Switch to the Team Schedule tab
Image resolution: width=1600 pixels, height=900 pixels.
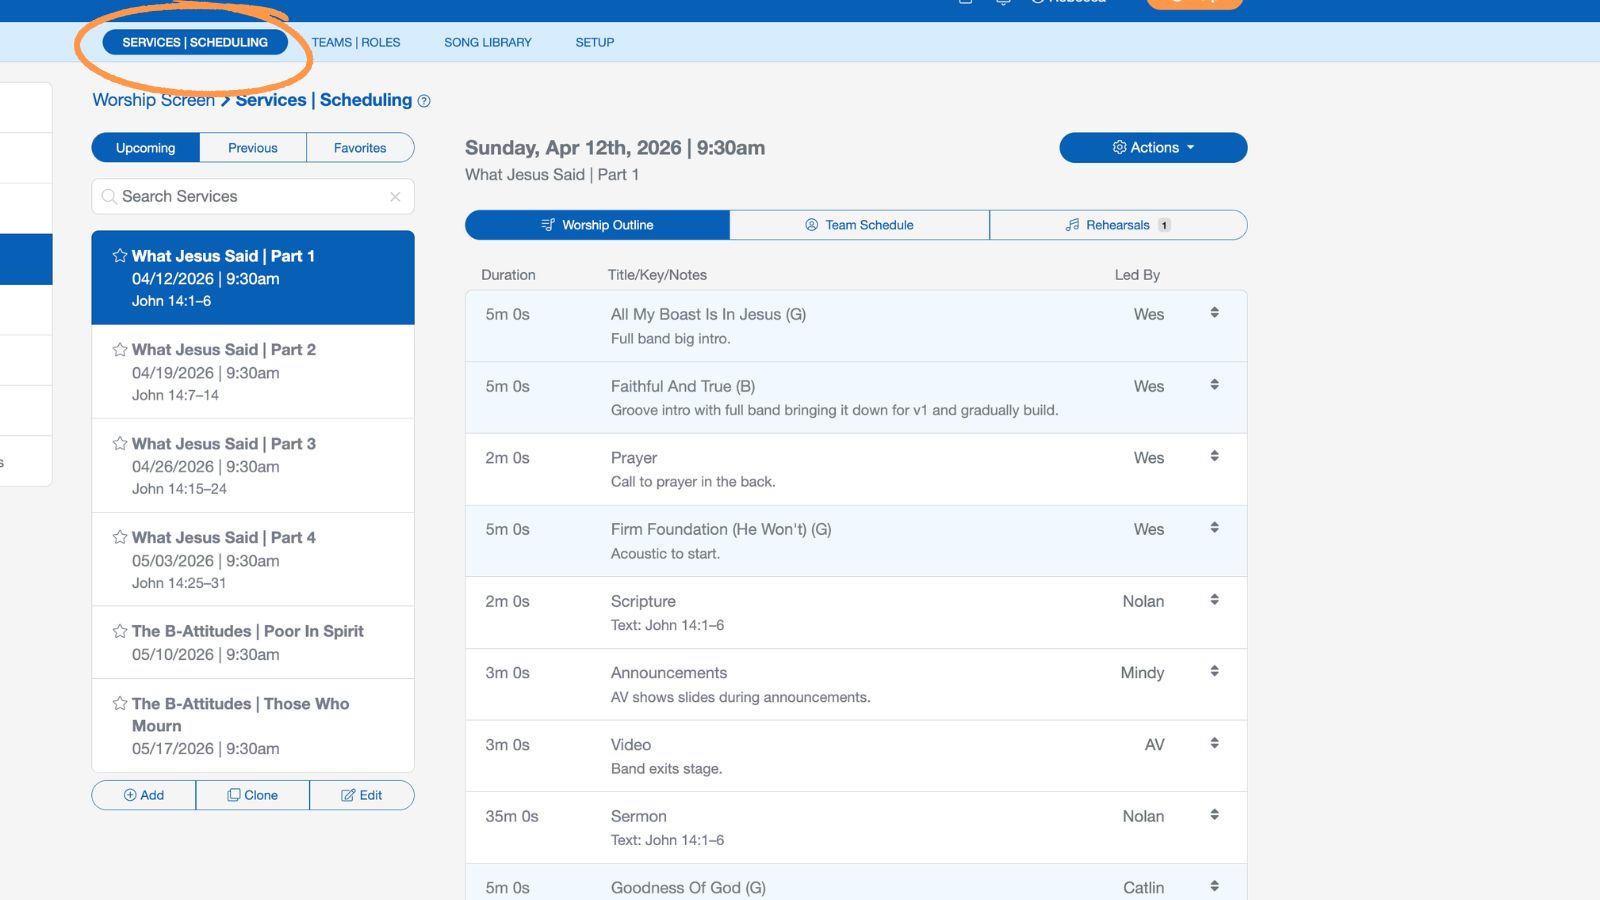858,224
